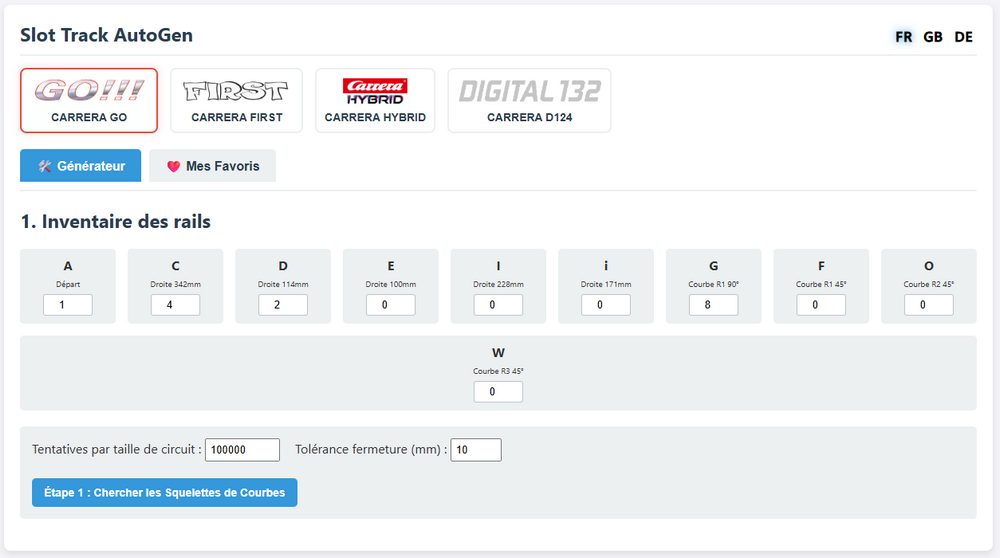Image resolution: width=1000 pixels, height=558 pixels.
Task: Switch language to GB
Action: (x=932, y=37)
